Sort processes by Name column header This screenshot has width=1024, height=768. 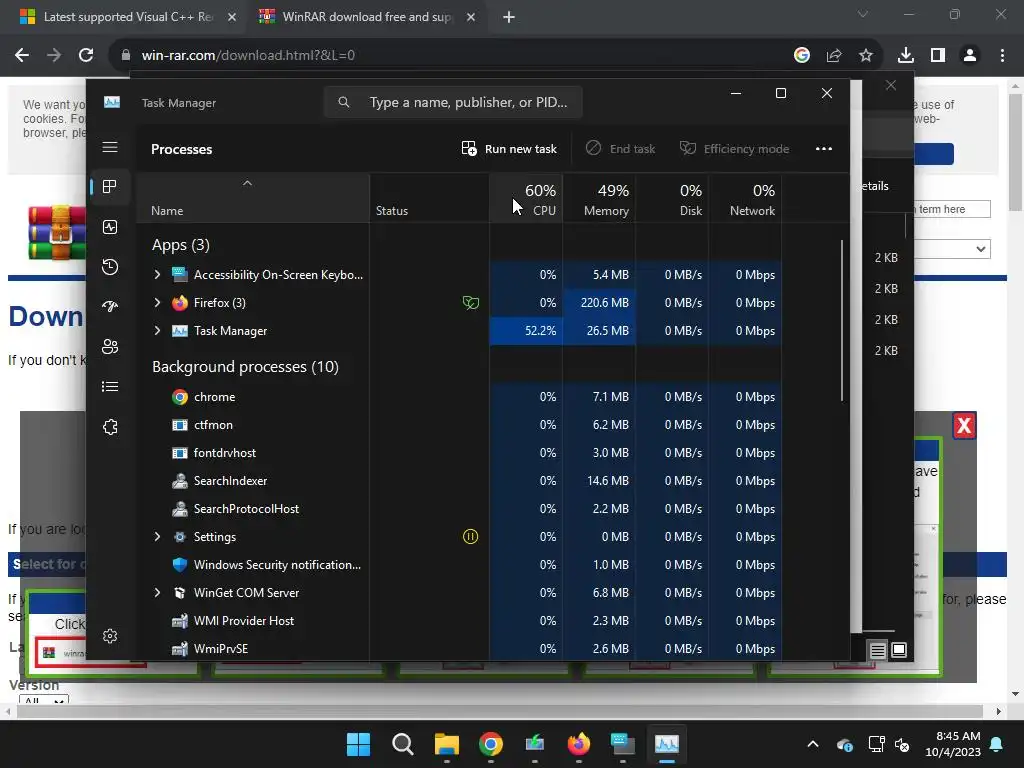point(253,199)
